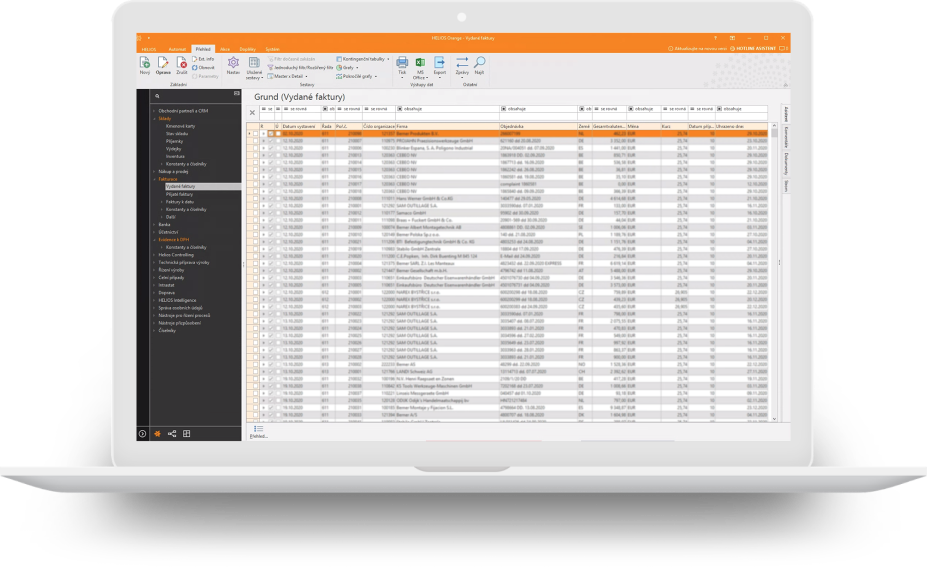Image resolution: width=927 pixels, height=567 pixels.
Task: Switch to the Automat ribbon tab
Action: [177, 49]
